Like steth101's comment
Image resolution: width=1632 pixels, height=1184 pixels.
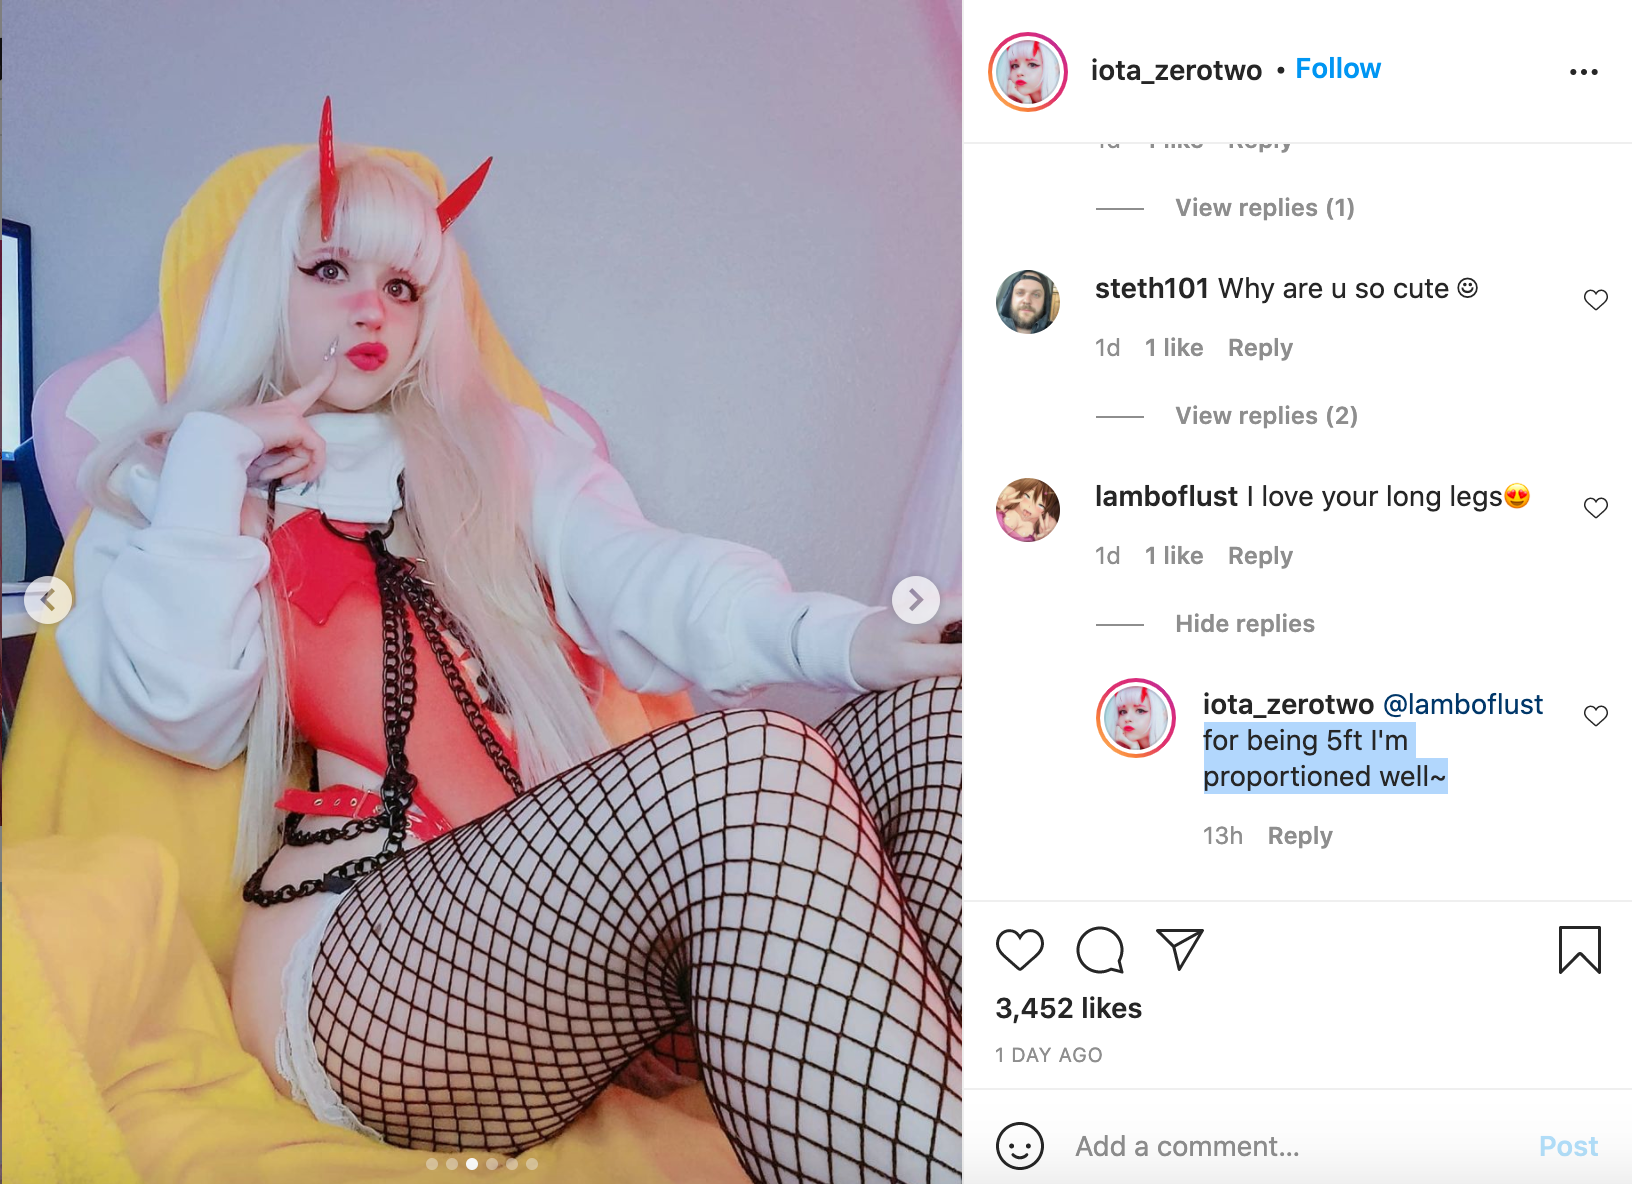pyautogui.click(x=1595, y=300)
